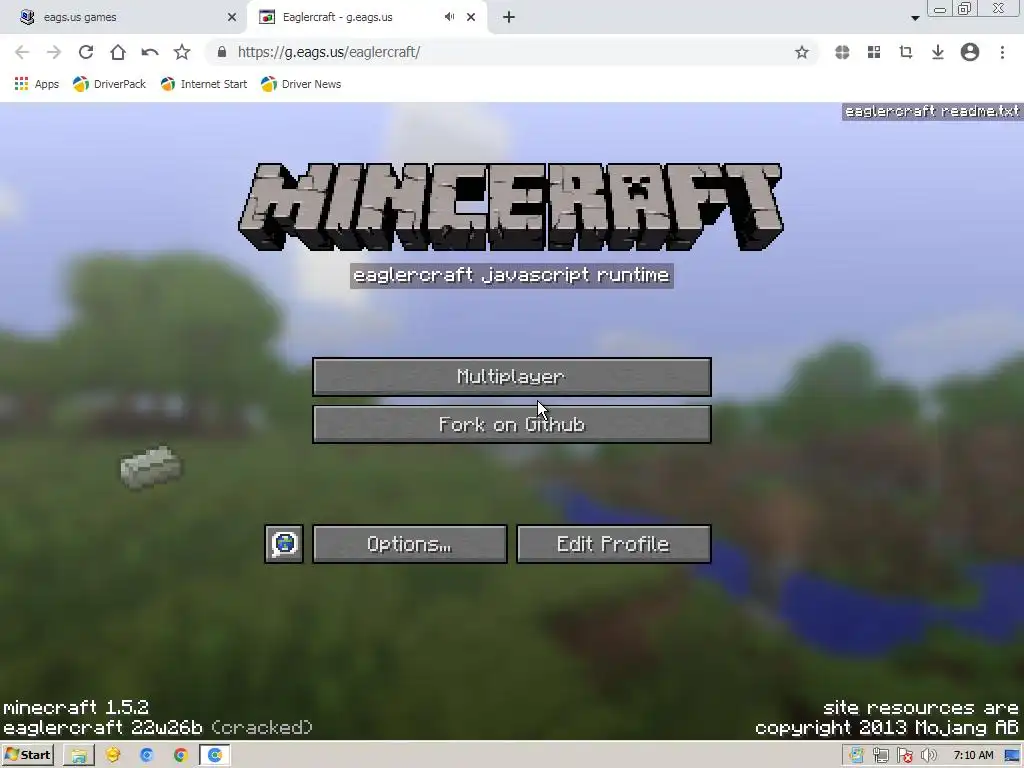
Task: Click the star icon beside undo arrow
Action: tap(182, 52)
